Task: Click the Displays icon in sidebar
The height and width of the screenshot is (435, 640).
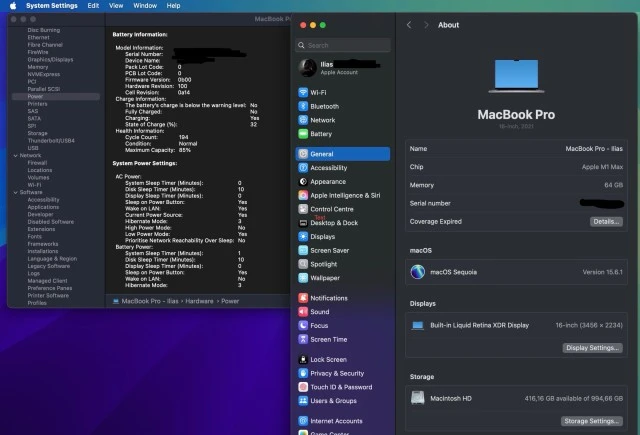Action: (x=303, y=237)
